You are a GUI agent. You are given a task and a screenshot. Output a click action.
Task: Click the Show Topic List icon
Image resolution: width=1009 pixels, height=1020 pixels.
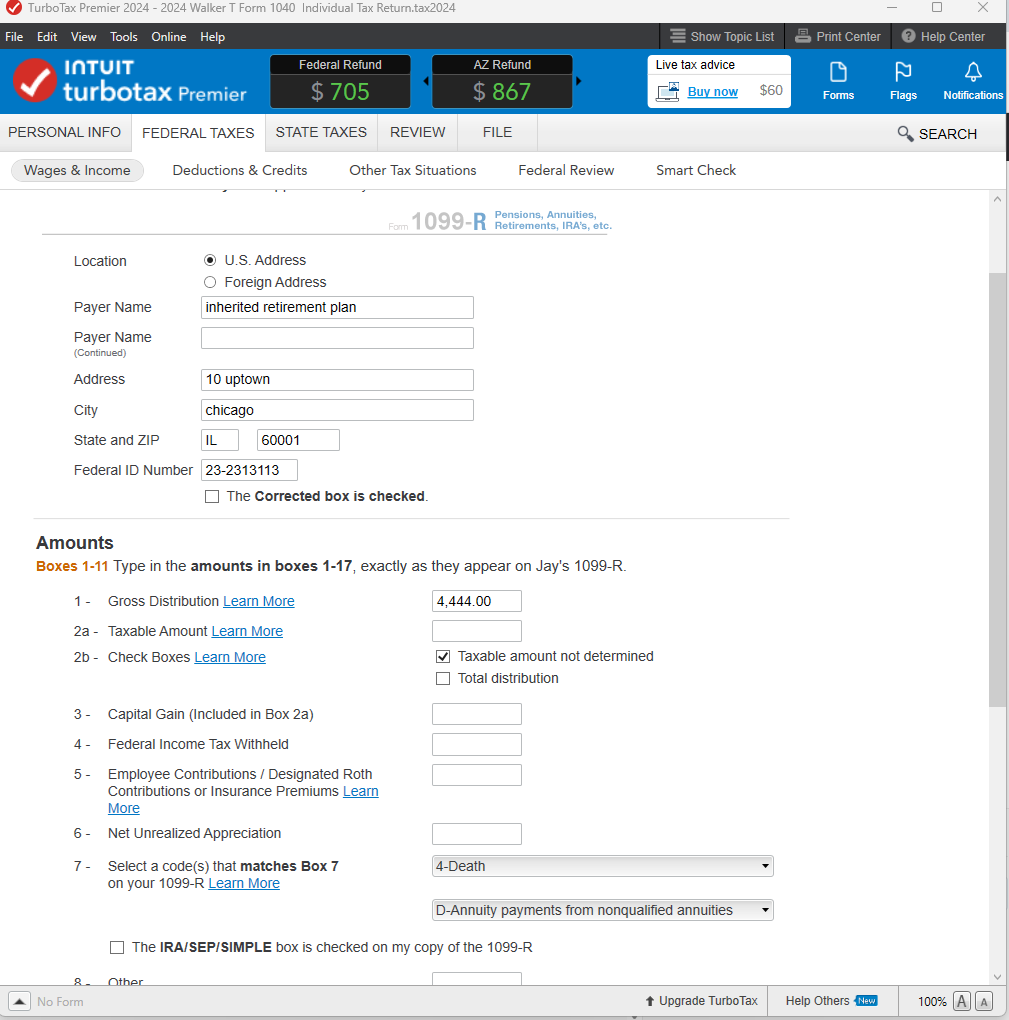pyautogui.click(x=677, y=36)
